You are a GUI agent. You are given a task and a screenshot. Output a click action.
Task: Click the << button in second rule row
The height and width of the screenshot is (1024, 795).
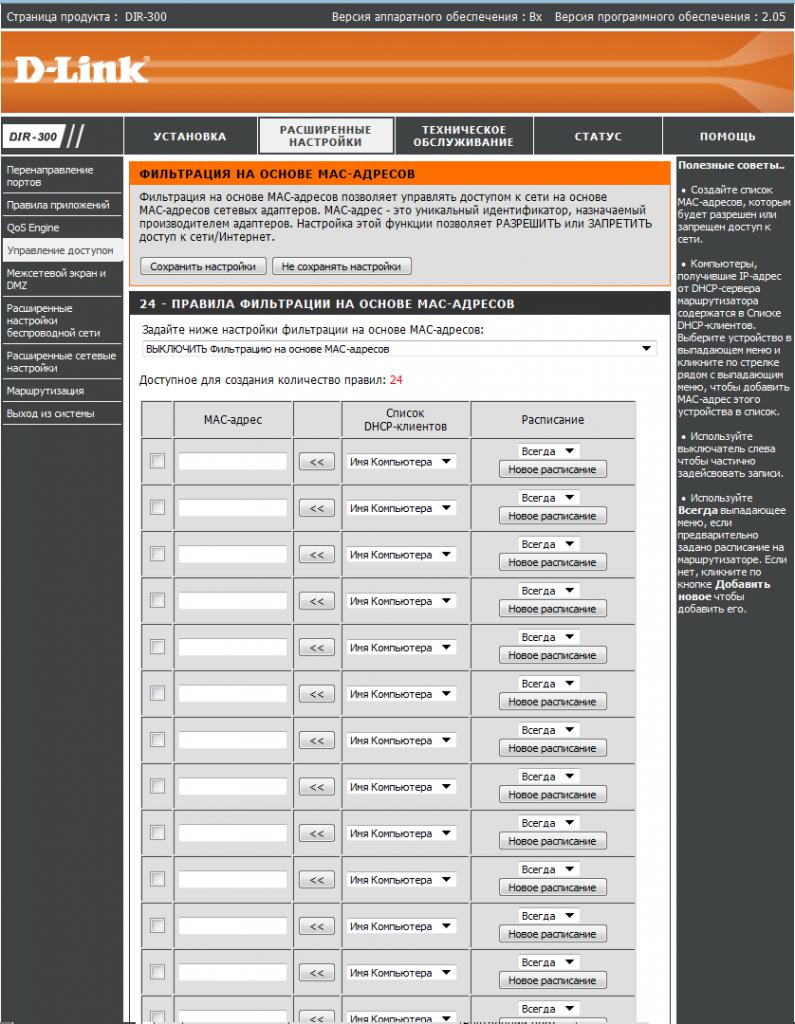(x=317, y=508)
